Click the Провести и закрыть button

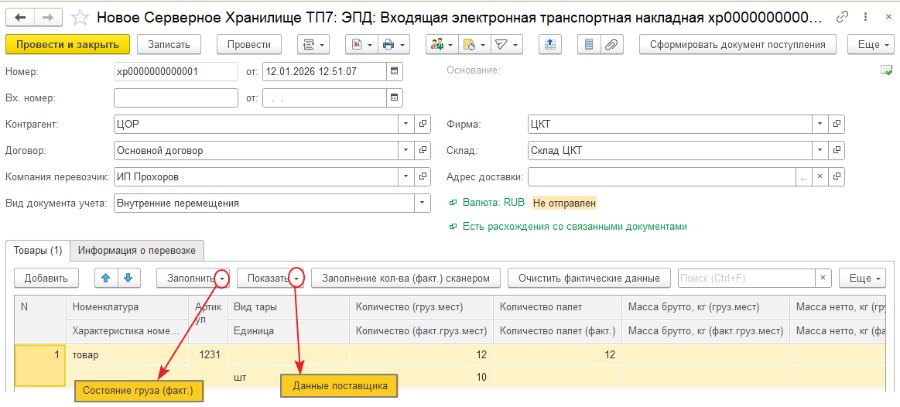click(67, 44)
